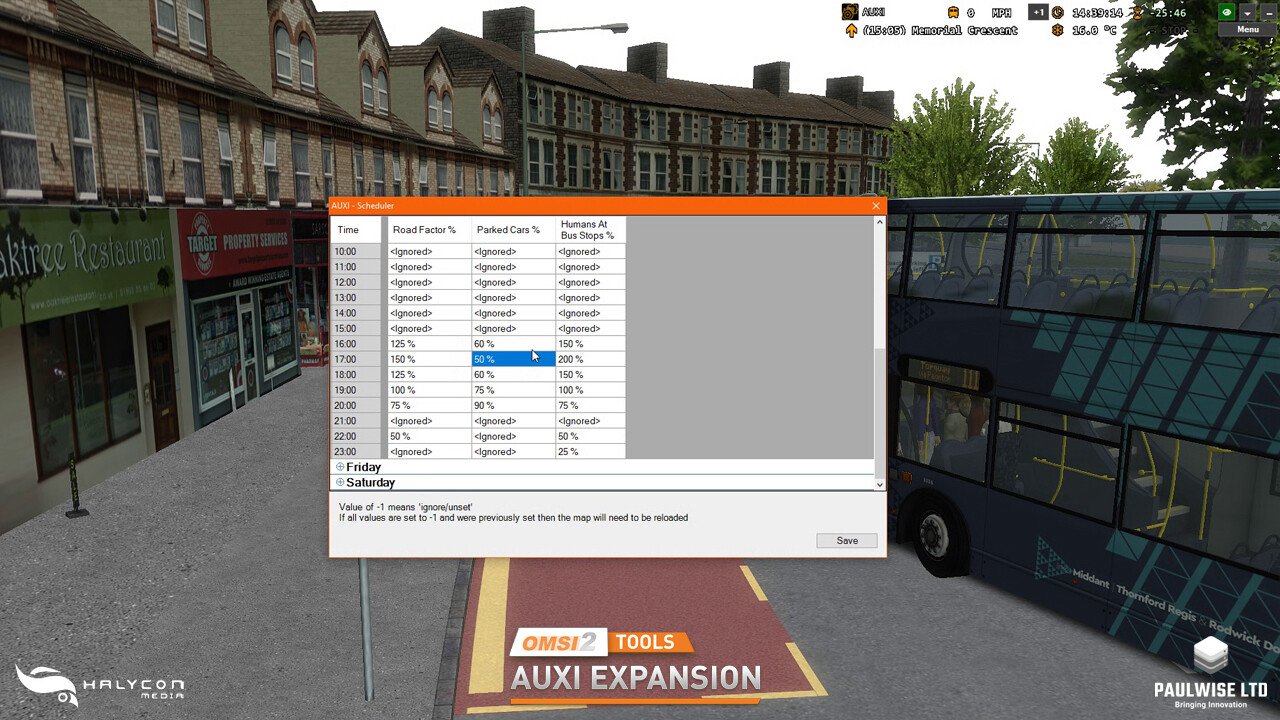Click the AUXI gear logo icon
Screen dimensions: 1280x720
[850, 12]
